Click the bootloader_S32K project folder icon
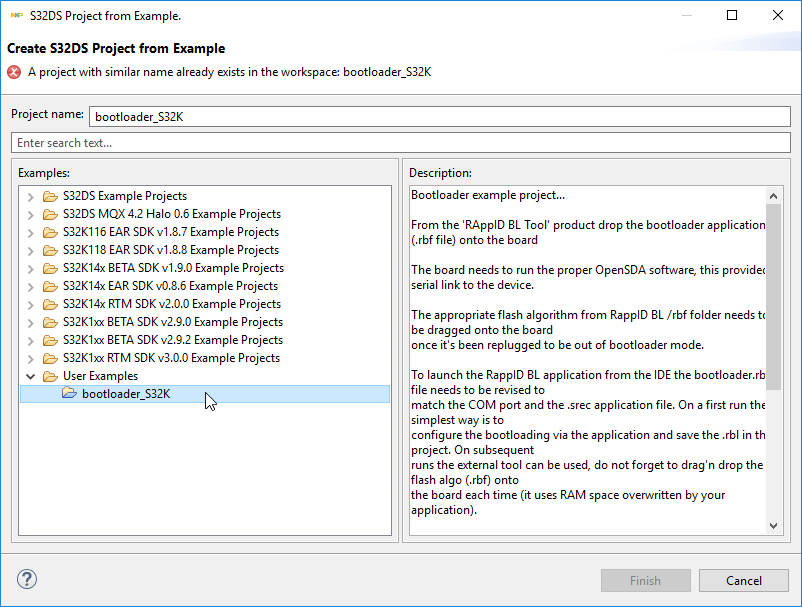 pos(69,393)
